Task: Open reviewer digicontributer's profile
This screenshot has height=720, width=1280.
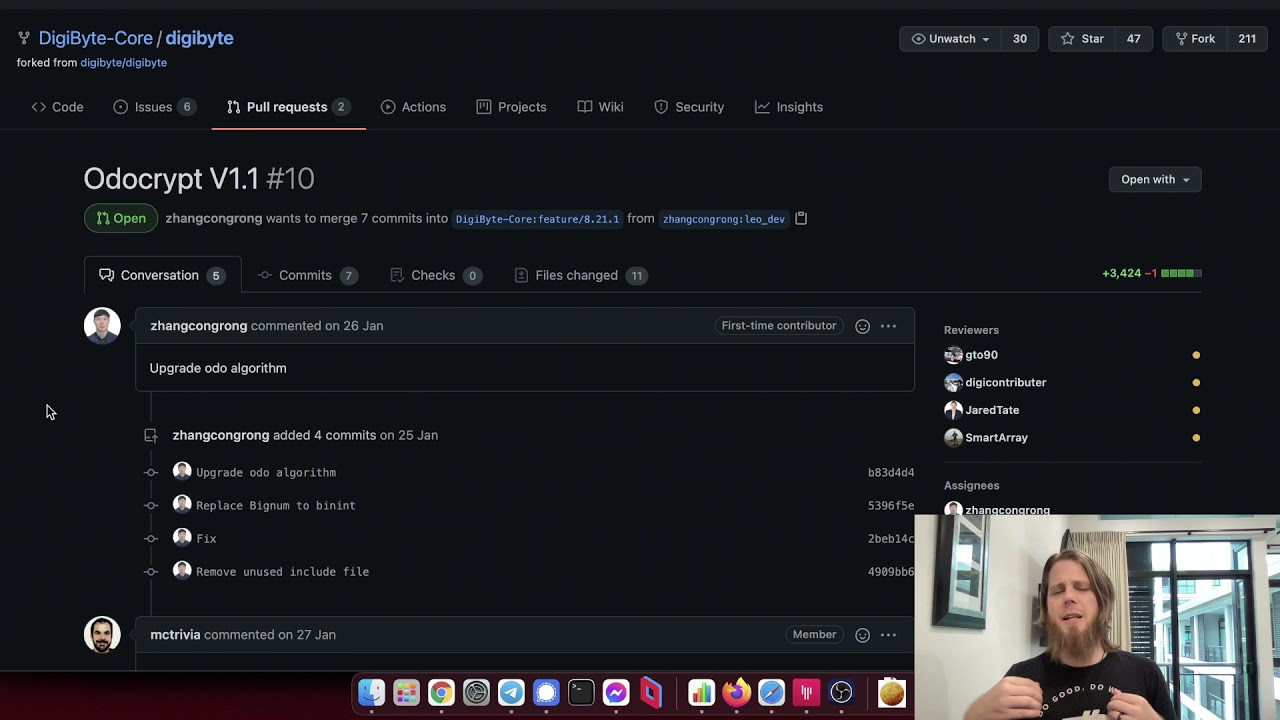Action: pos(1005,382)
